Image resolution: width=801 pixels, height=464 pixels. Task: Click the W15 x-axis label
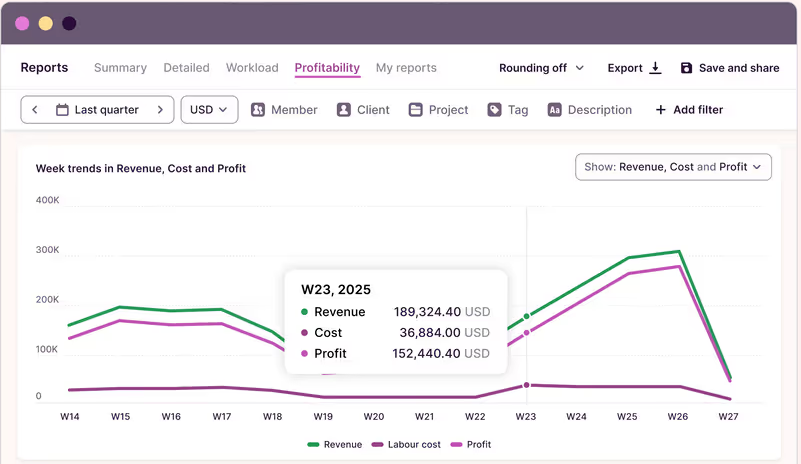click(121, 416)
